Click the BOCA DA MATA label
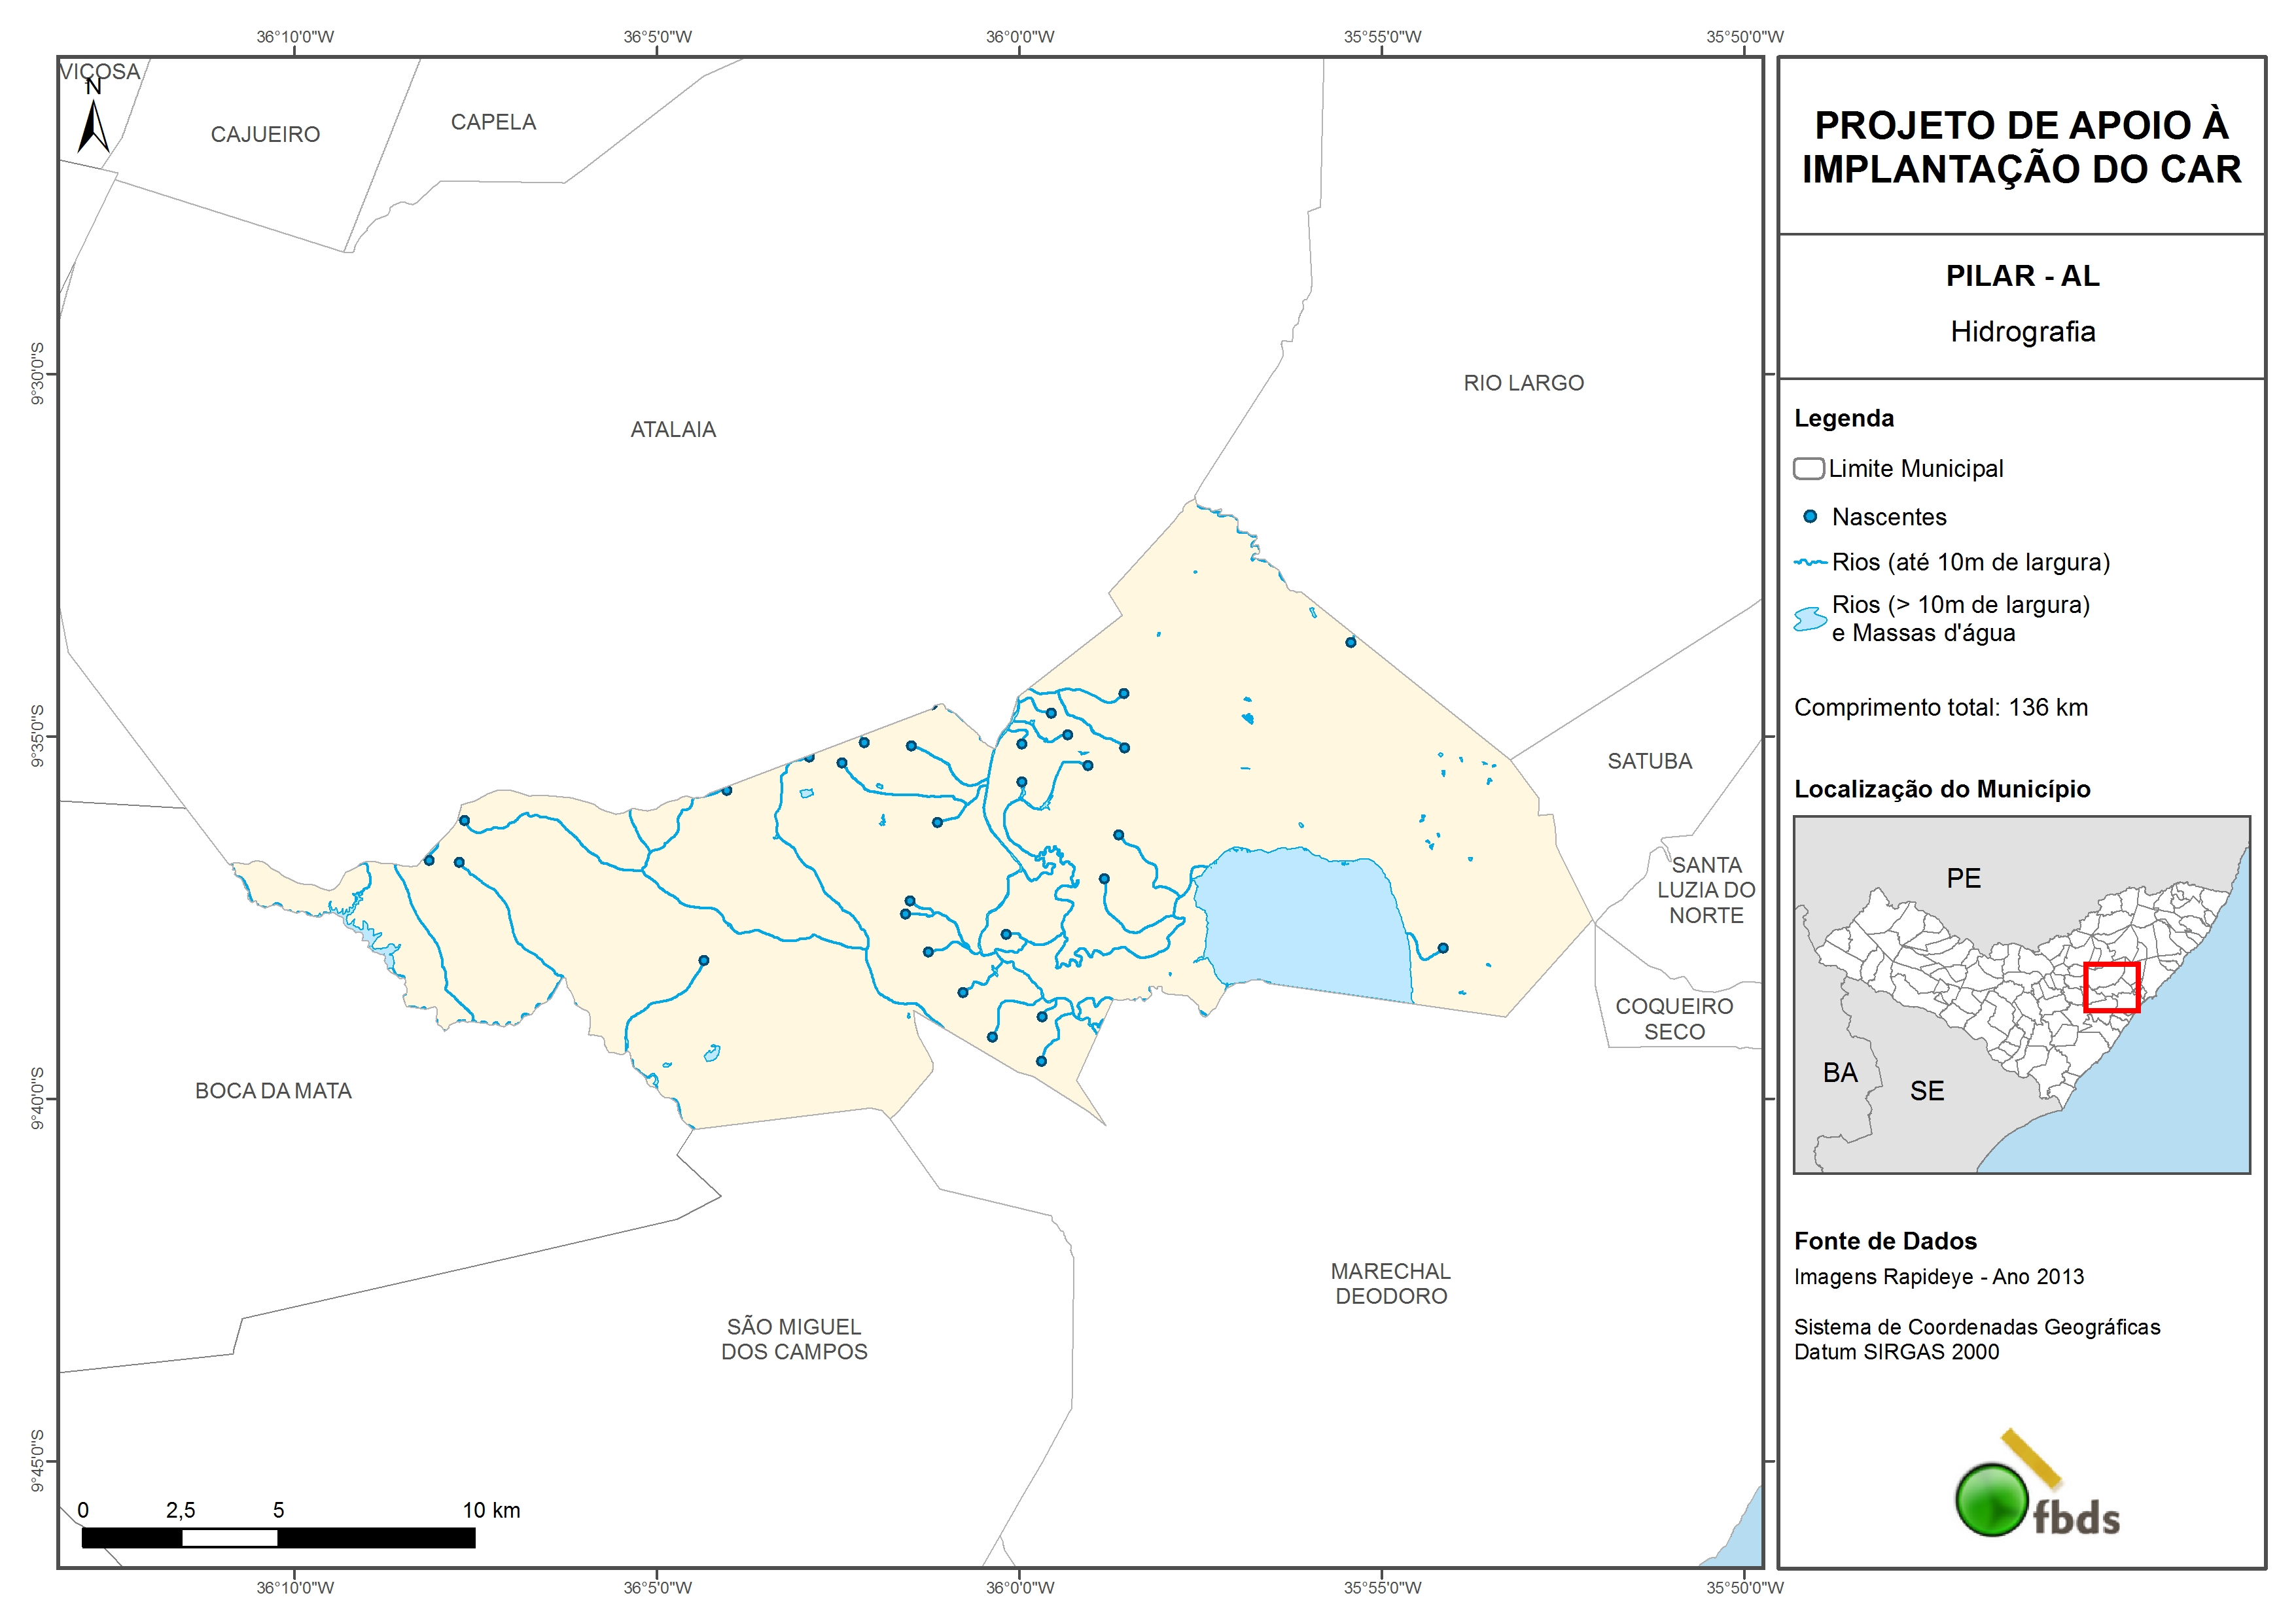2296x1623 pixels. [273, 1091]
